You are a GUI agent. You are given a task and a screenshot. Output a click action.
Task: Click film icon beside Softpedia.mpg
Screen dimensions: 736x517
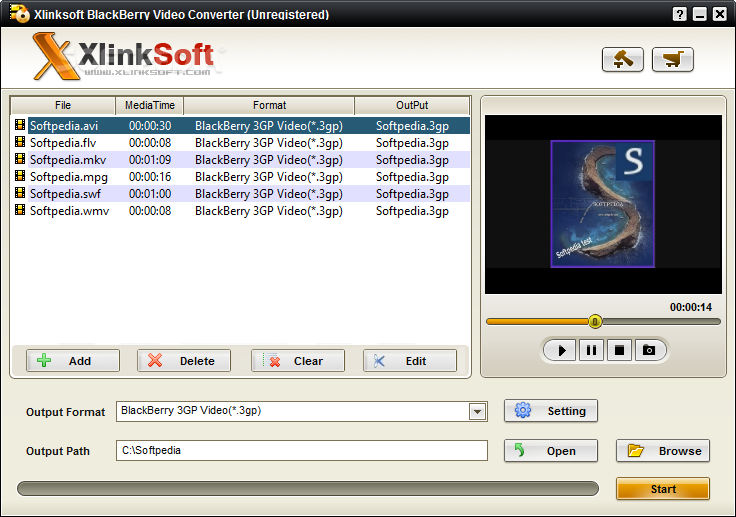point(20,176)
